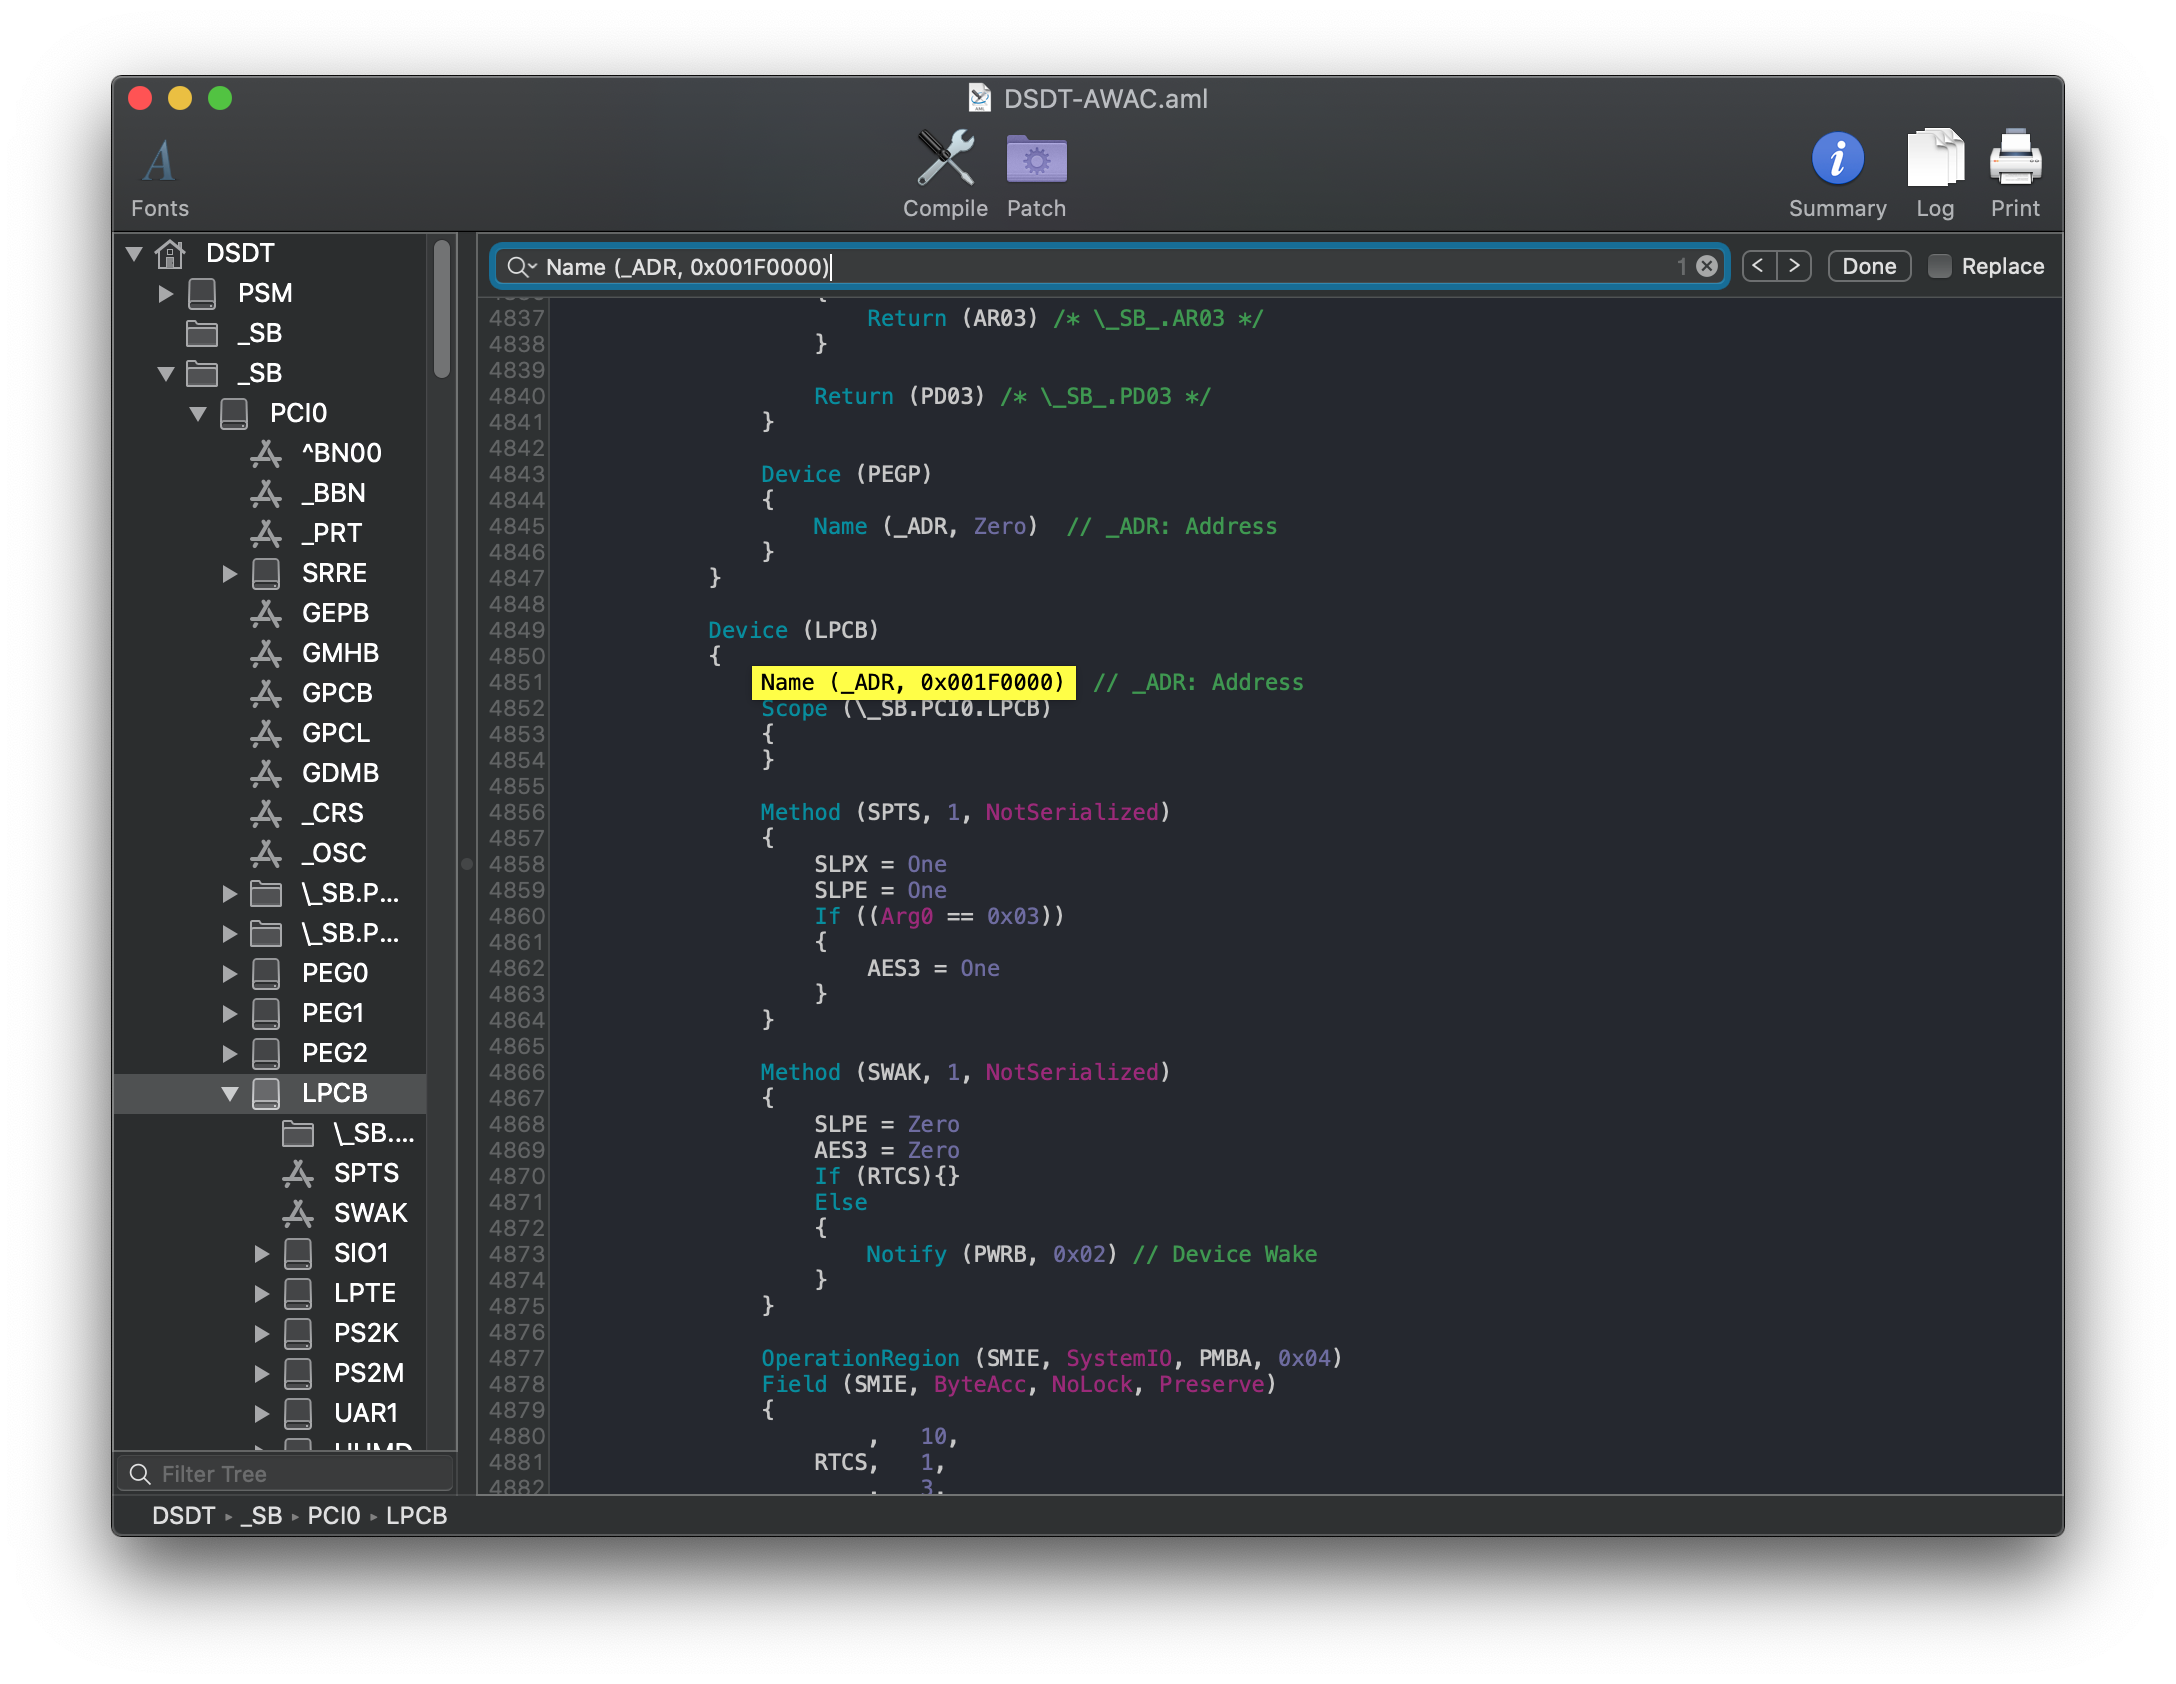This screenshot has height=1684, width=2176.
Task: Click the Done button to close search
Action: pos(1867,265)
